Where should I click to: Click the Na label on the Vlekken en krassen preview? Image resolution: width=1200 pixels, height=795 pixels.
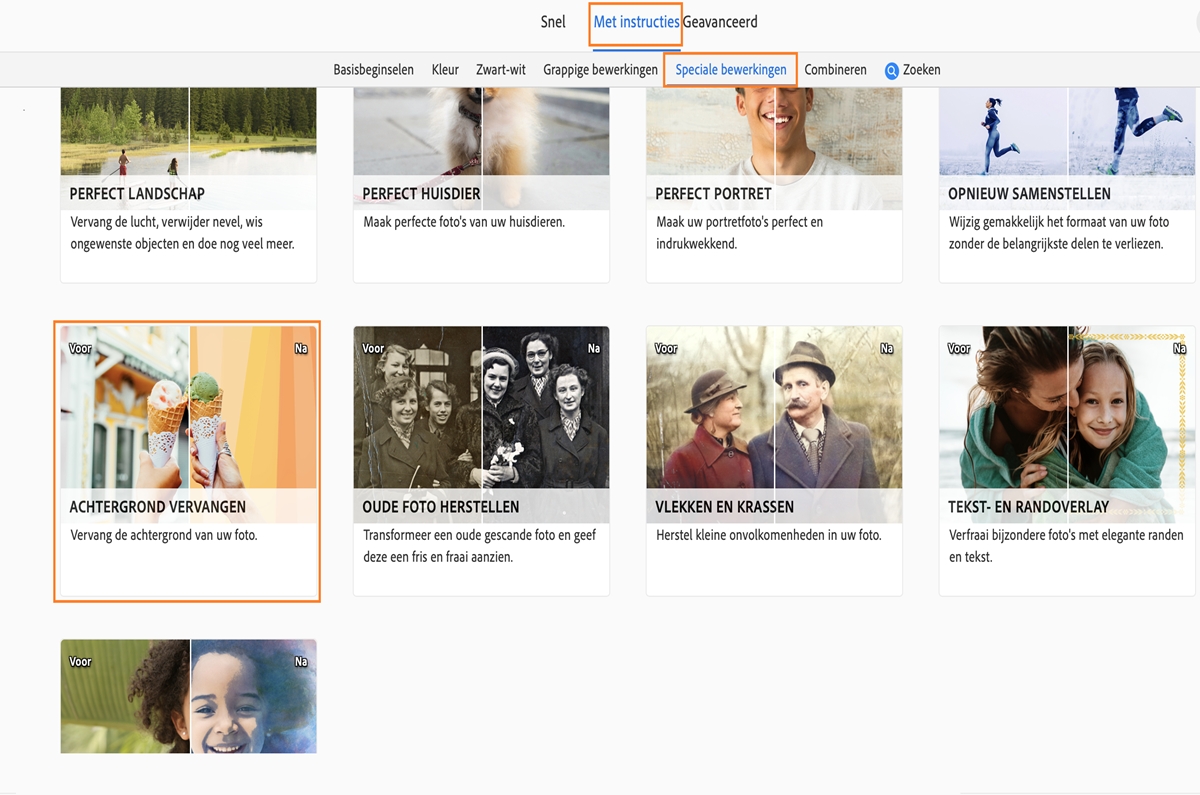click(886, 348)
